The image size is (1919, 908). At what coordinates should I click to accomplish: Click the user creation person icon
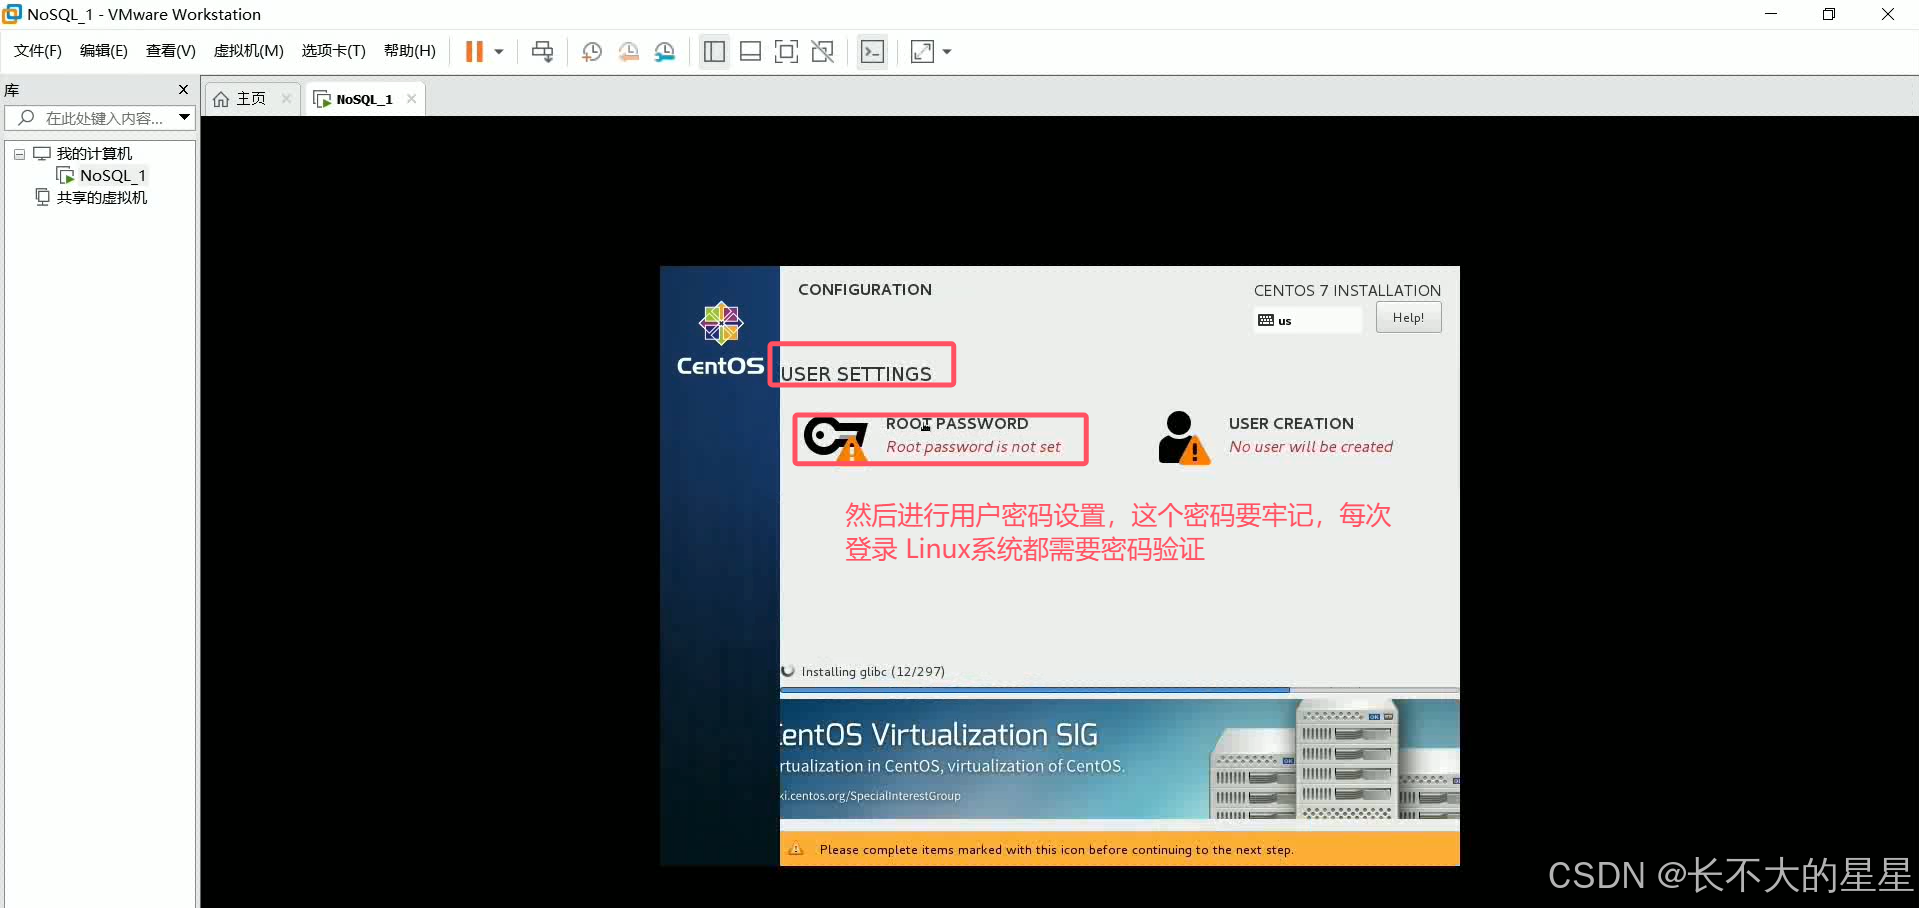click(x=1183, y=437)
